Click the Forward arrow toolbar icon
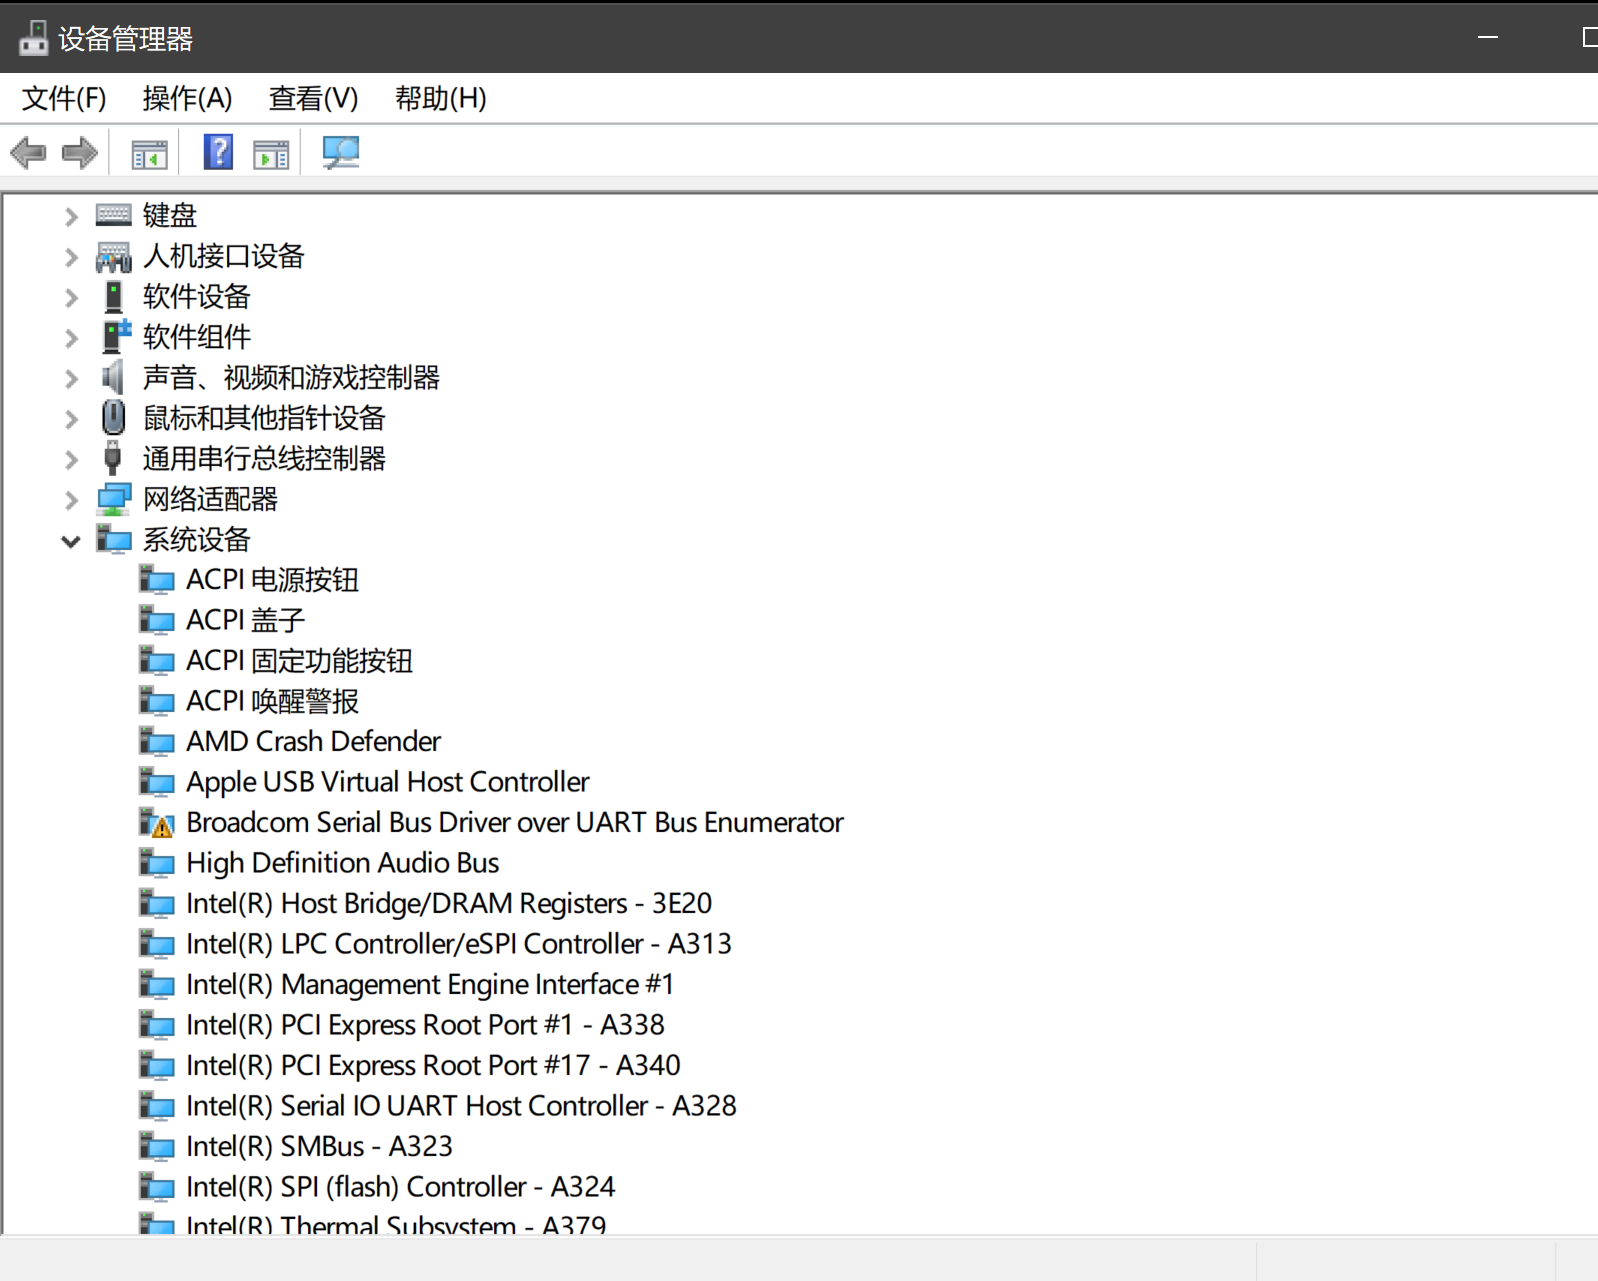 pos(80,153)
